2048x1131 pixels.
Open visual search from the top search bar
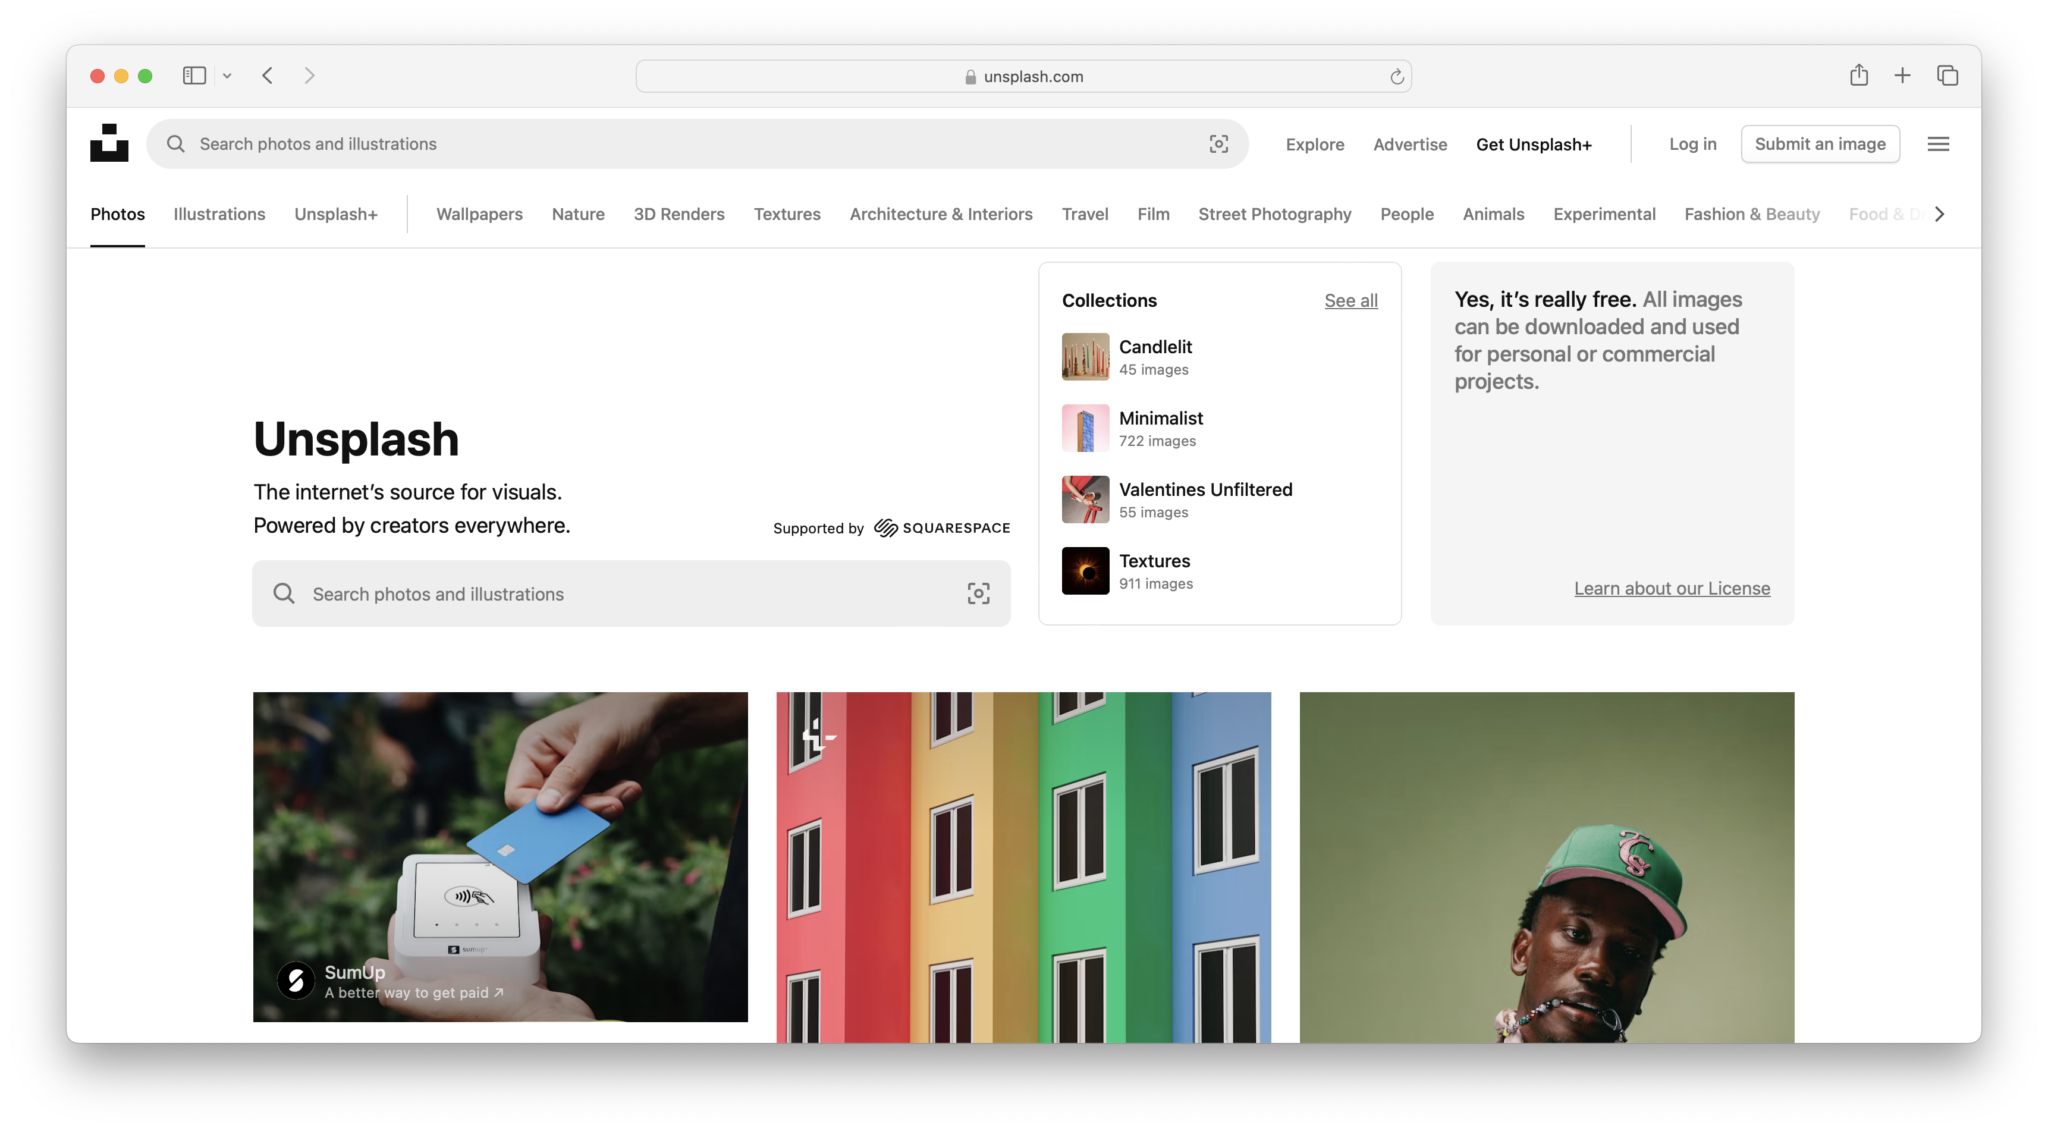[1218, 144]
